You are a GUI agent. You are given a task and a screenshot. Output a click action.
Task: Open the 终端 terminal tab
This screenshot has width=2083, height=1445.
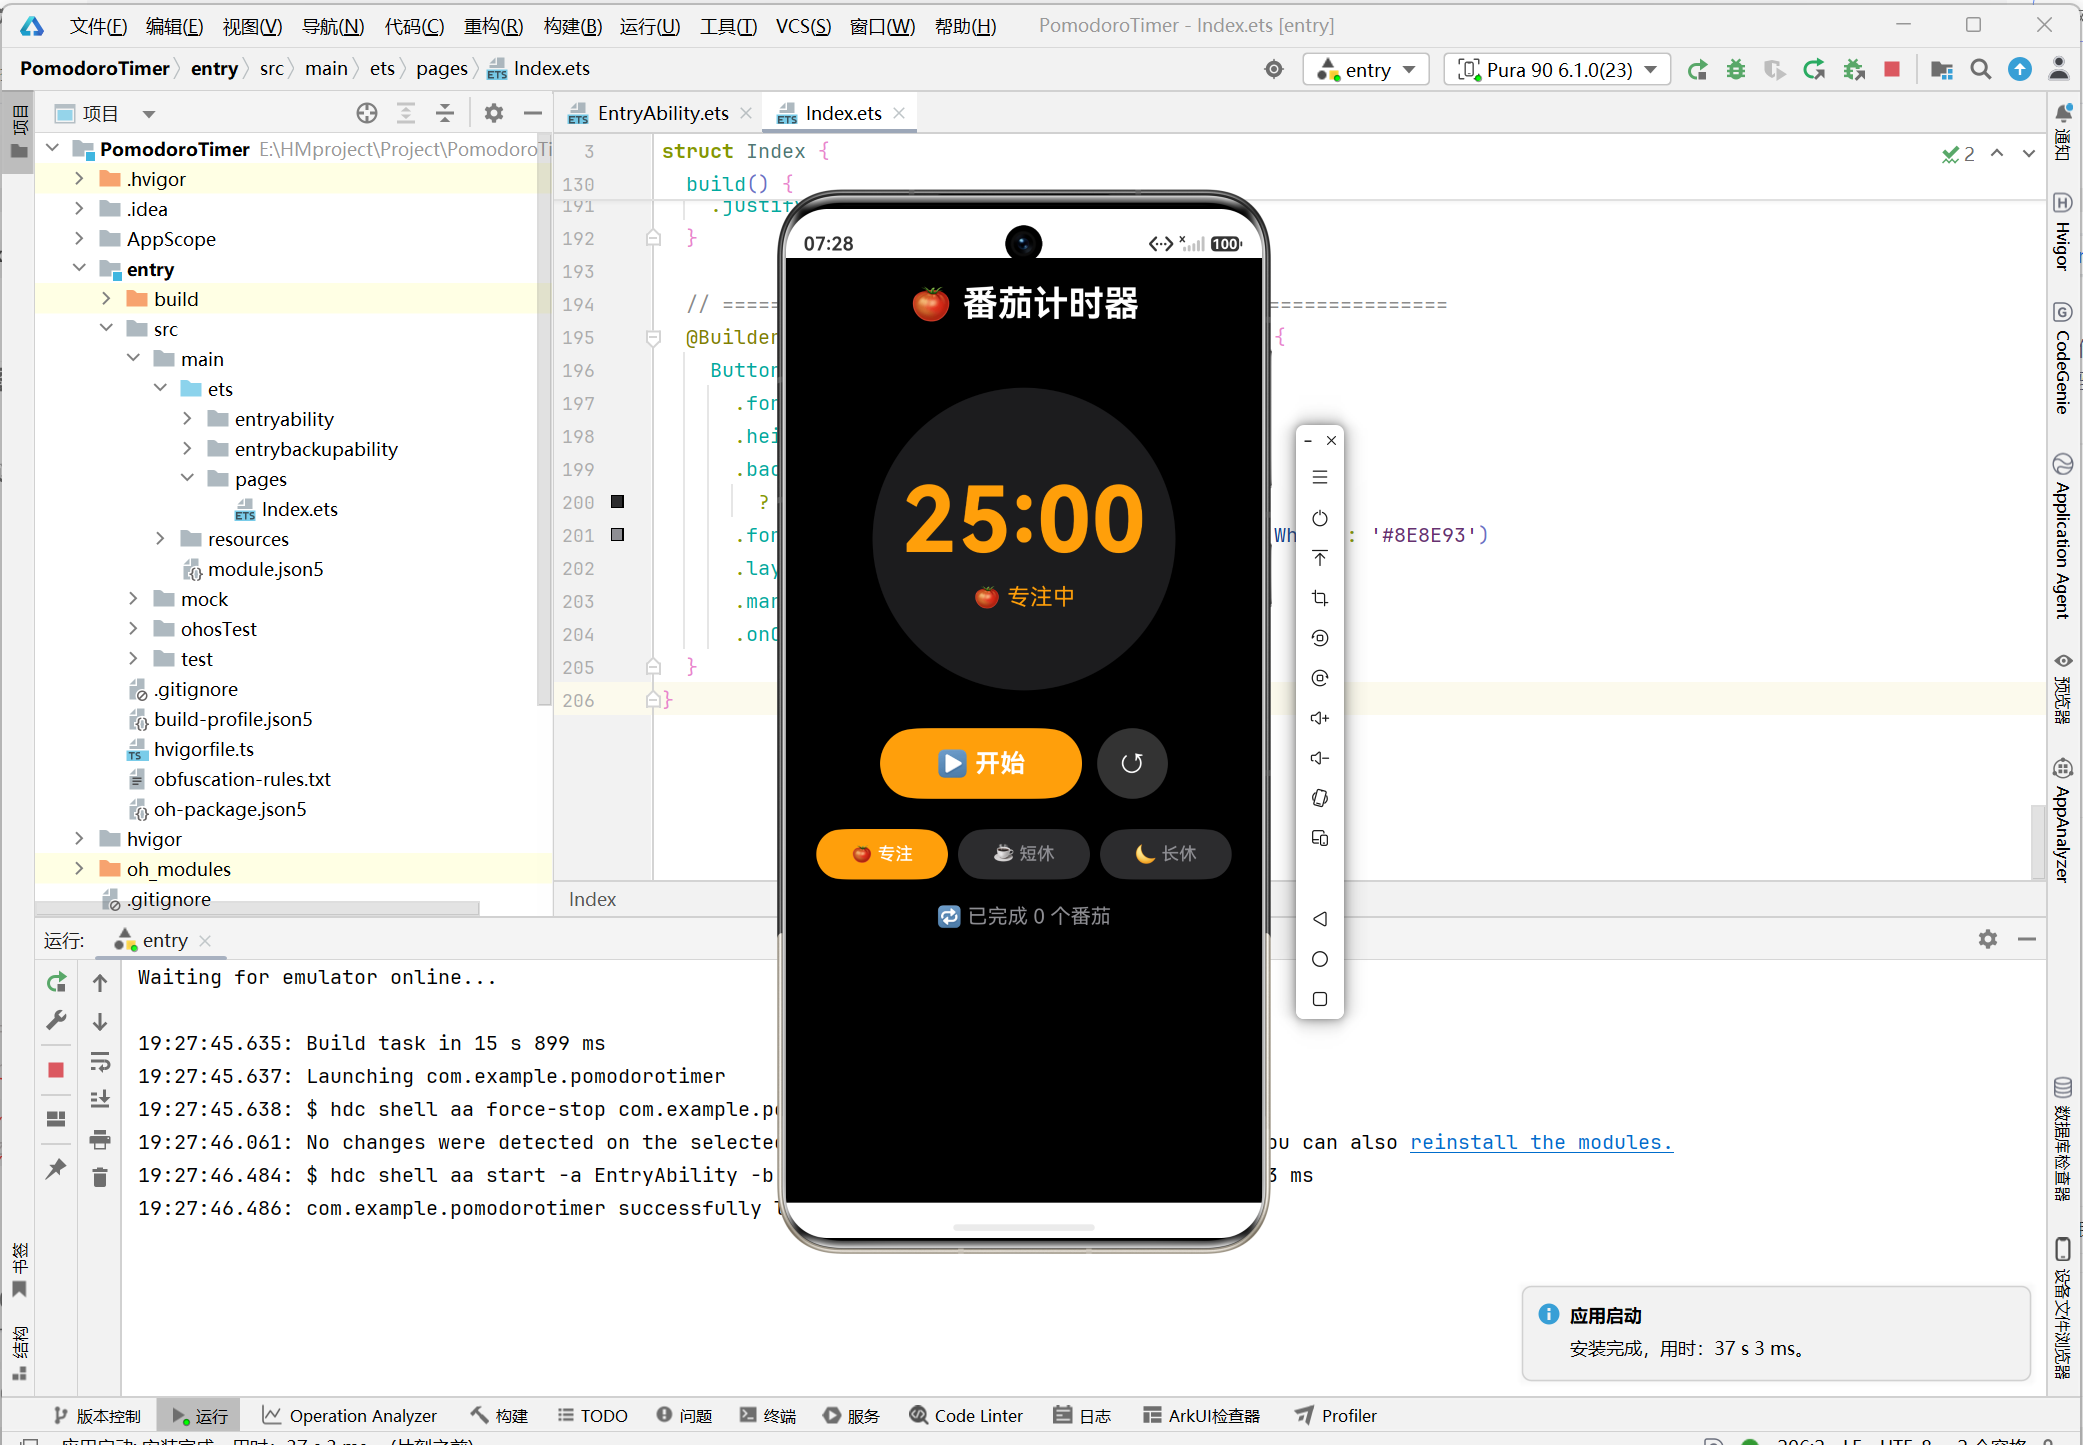click(769, 1416)
